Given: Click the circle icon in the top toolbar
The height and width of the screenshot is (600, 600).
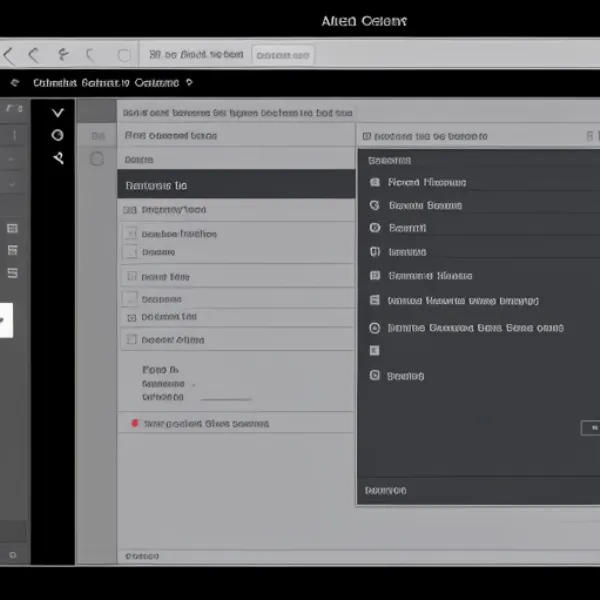Looking at the screenshot, I should pyautogui.click(x=124, y=56).
